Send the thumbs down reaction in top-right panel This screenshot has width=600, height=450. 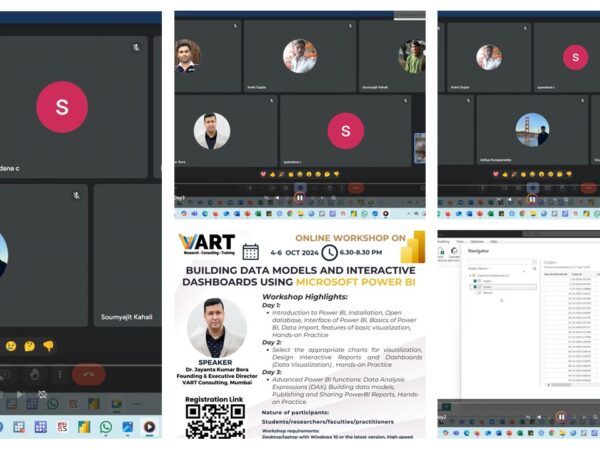(569, 174)
